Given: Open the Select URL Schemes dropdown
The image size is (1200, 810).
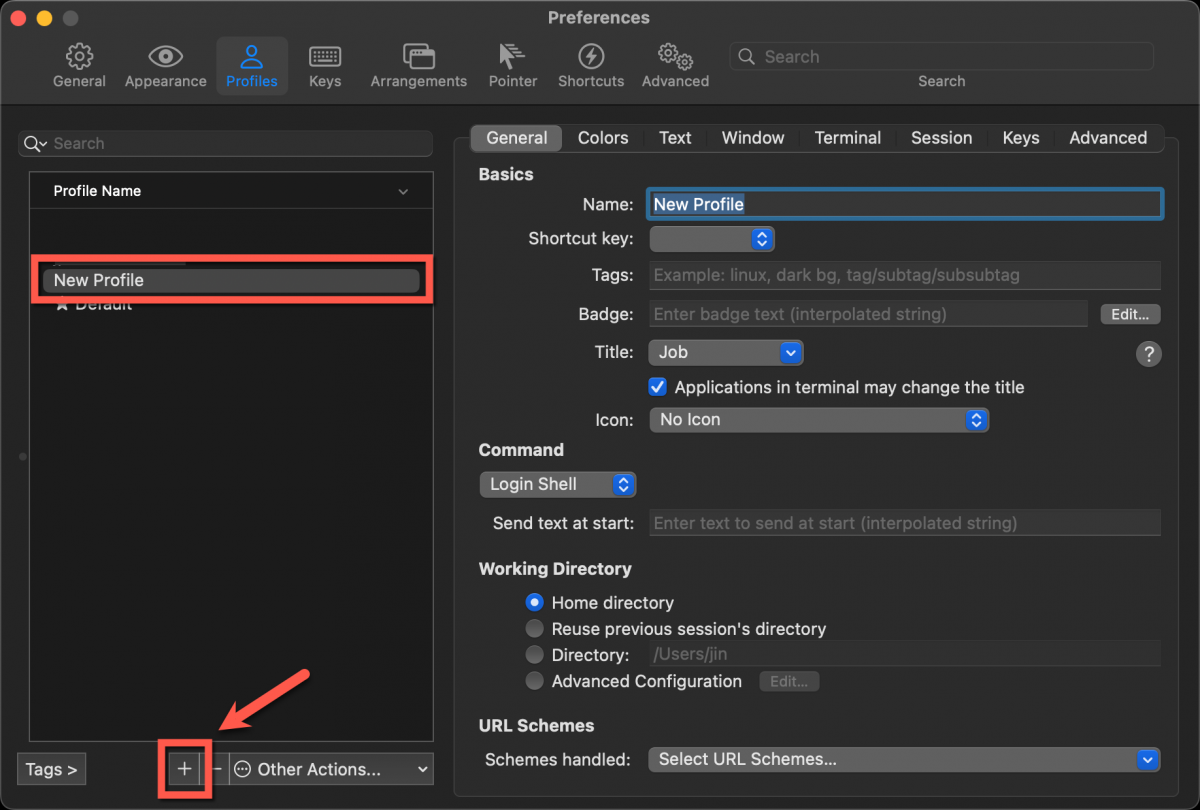Looking at the screenshot, I should (904, 759).
